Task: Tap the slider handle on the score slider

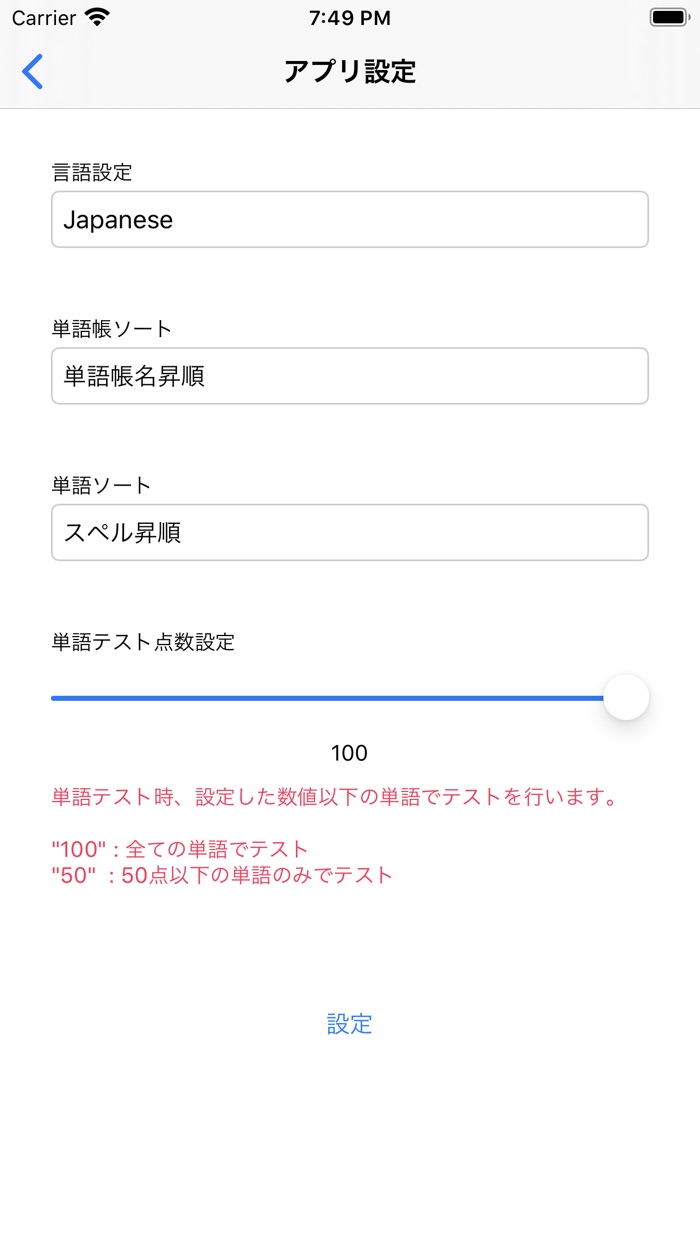Action: pyautogui.click(x=627, y=697)
